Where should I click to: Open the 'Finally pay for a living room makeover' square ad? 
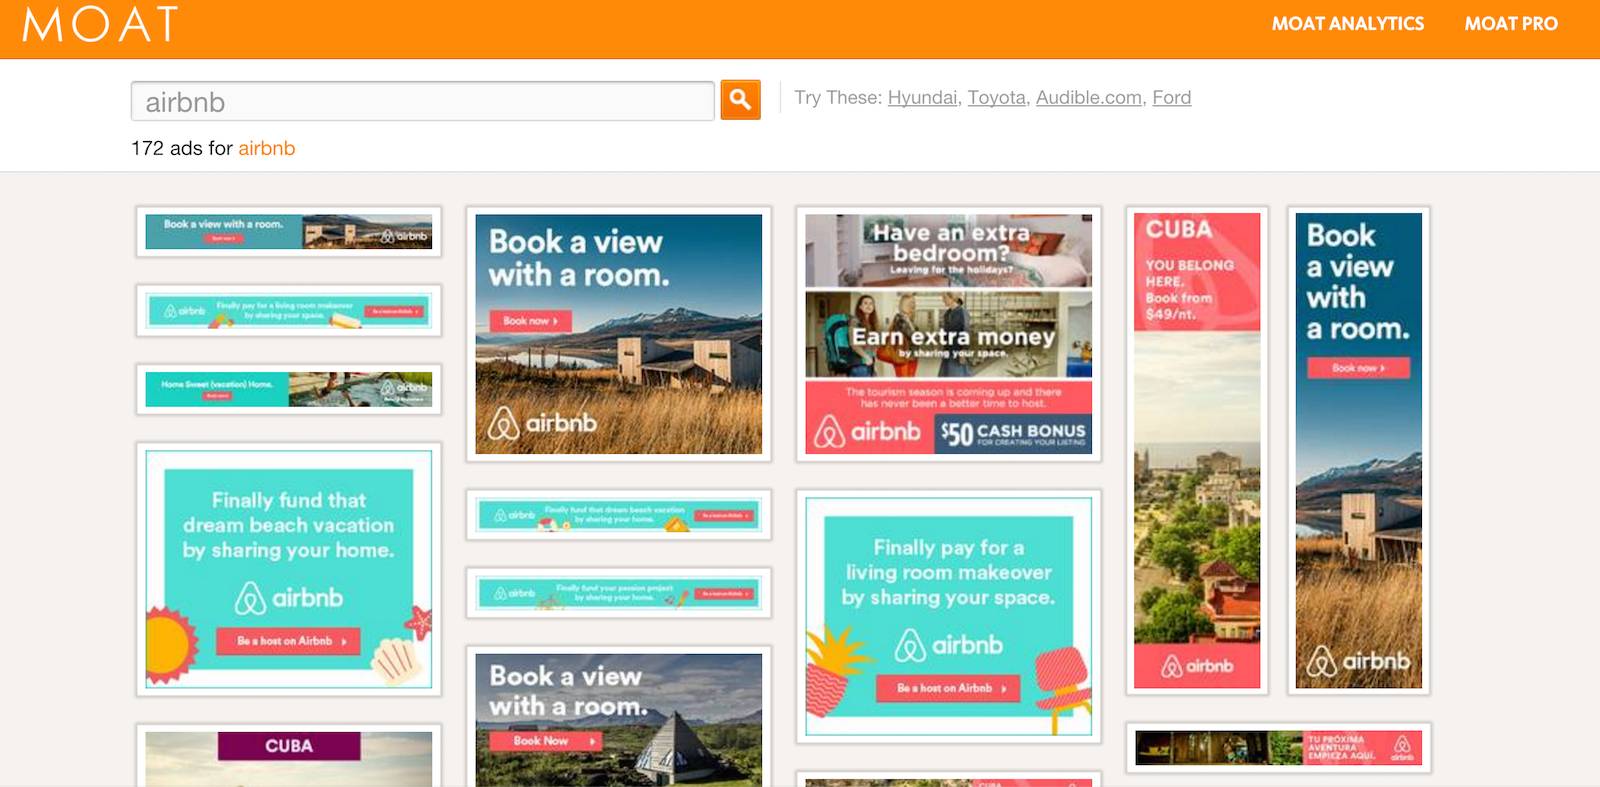coord(948,616)
